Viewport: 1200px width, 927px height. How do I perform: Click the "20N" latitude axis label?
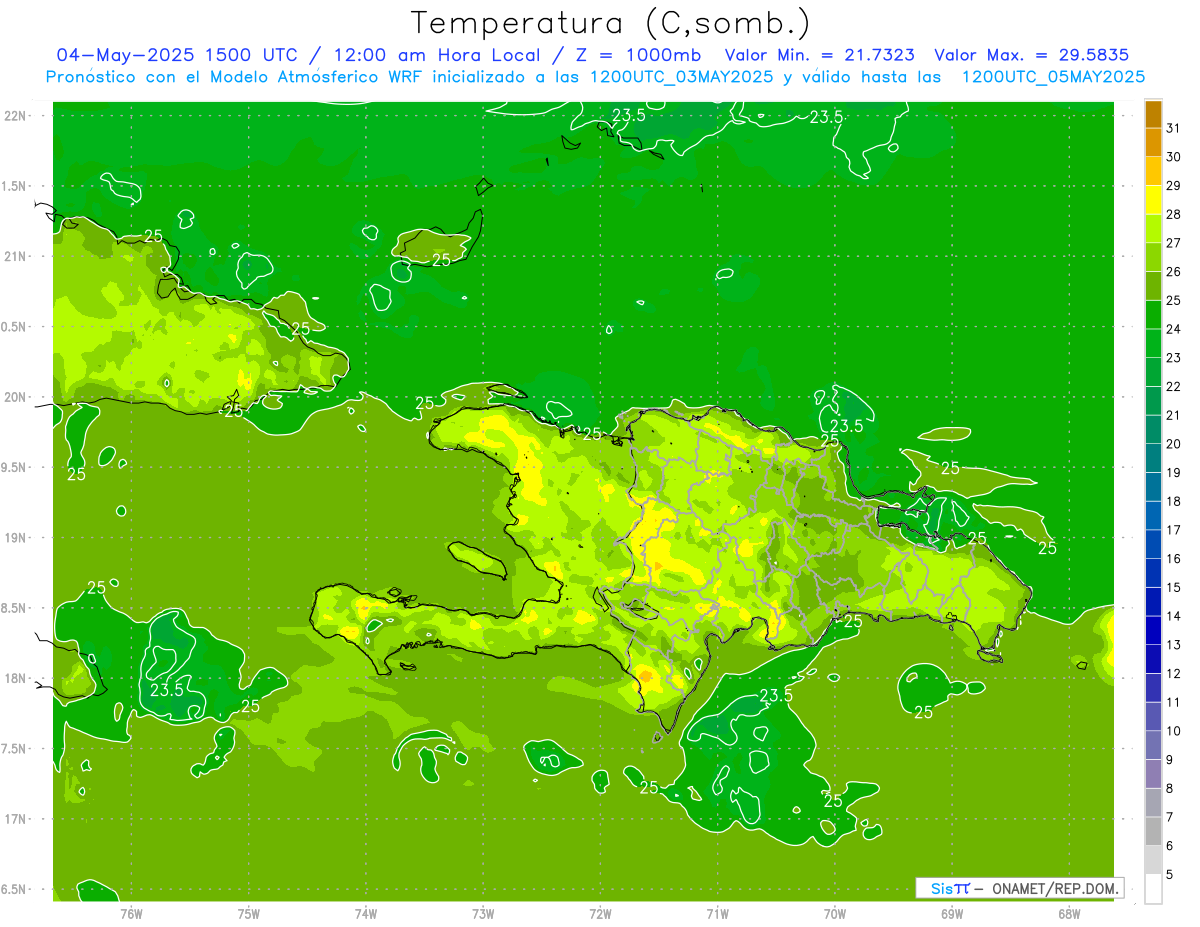[14, 397]
